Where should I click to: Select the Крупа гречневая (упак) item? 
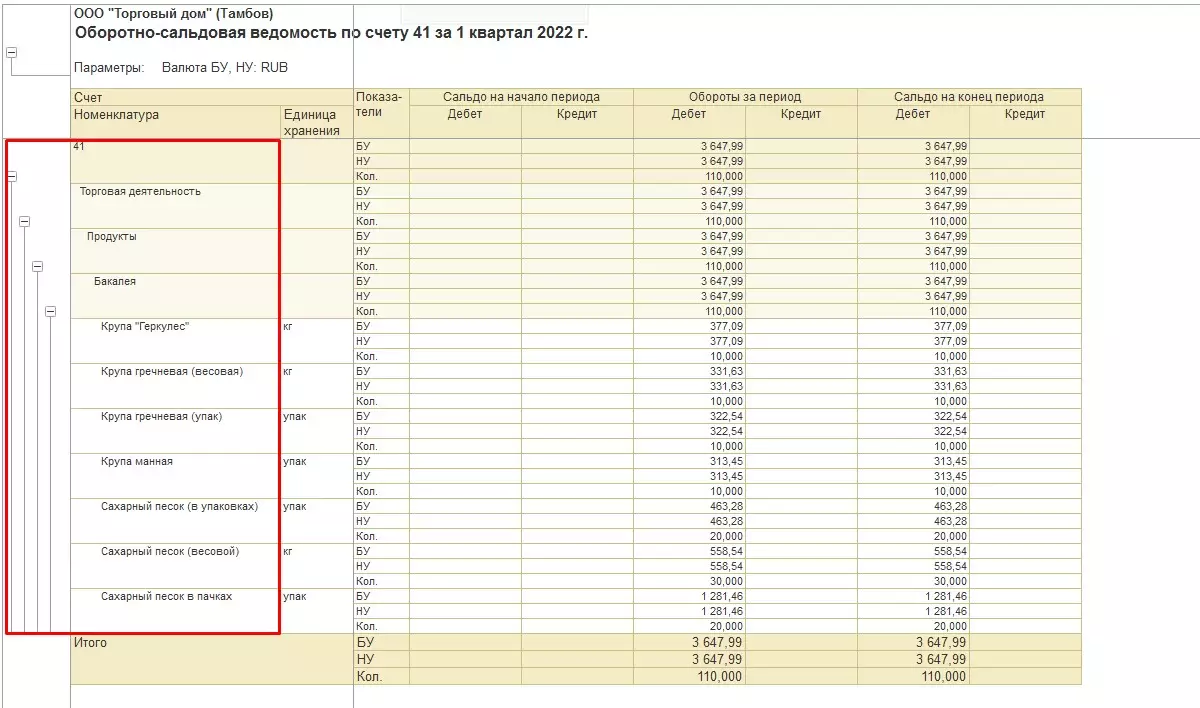161,416
